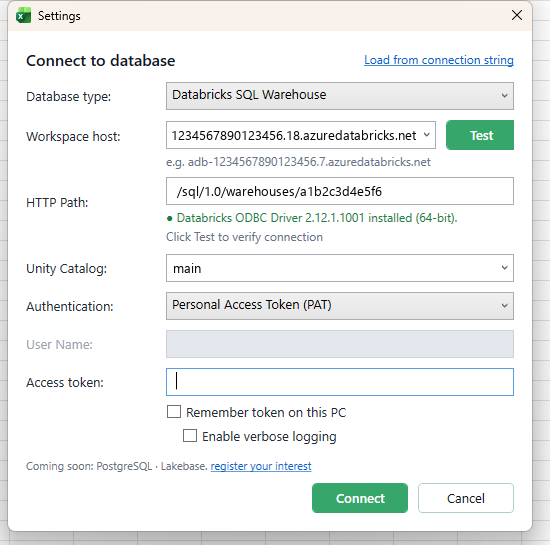Click the disabled User Name field

340,344
